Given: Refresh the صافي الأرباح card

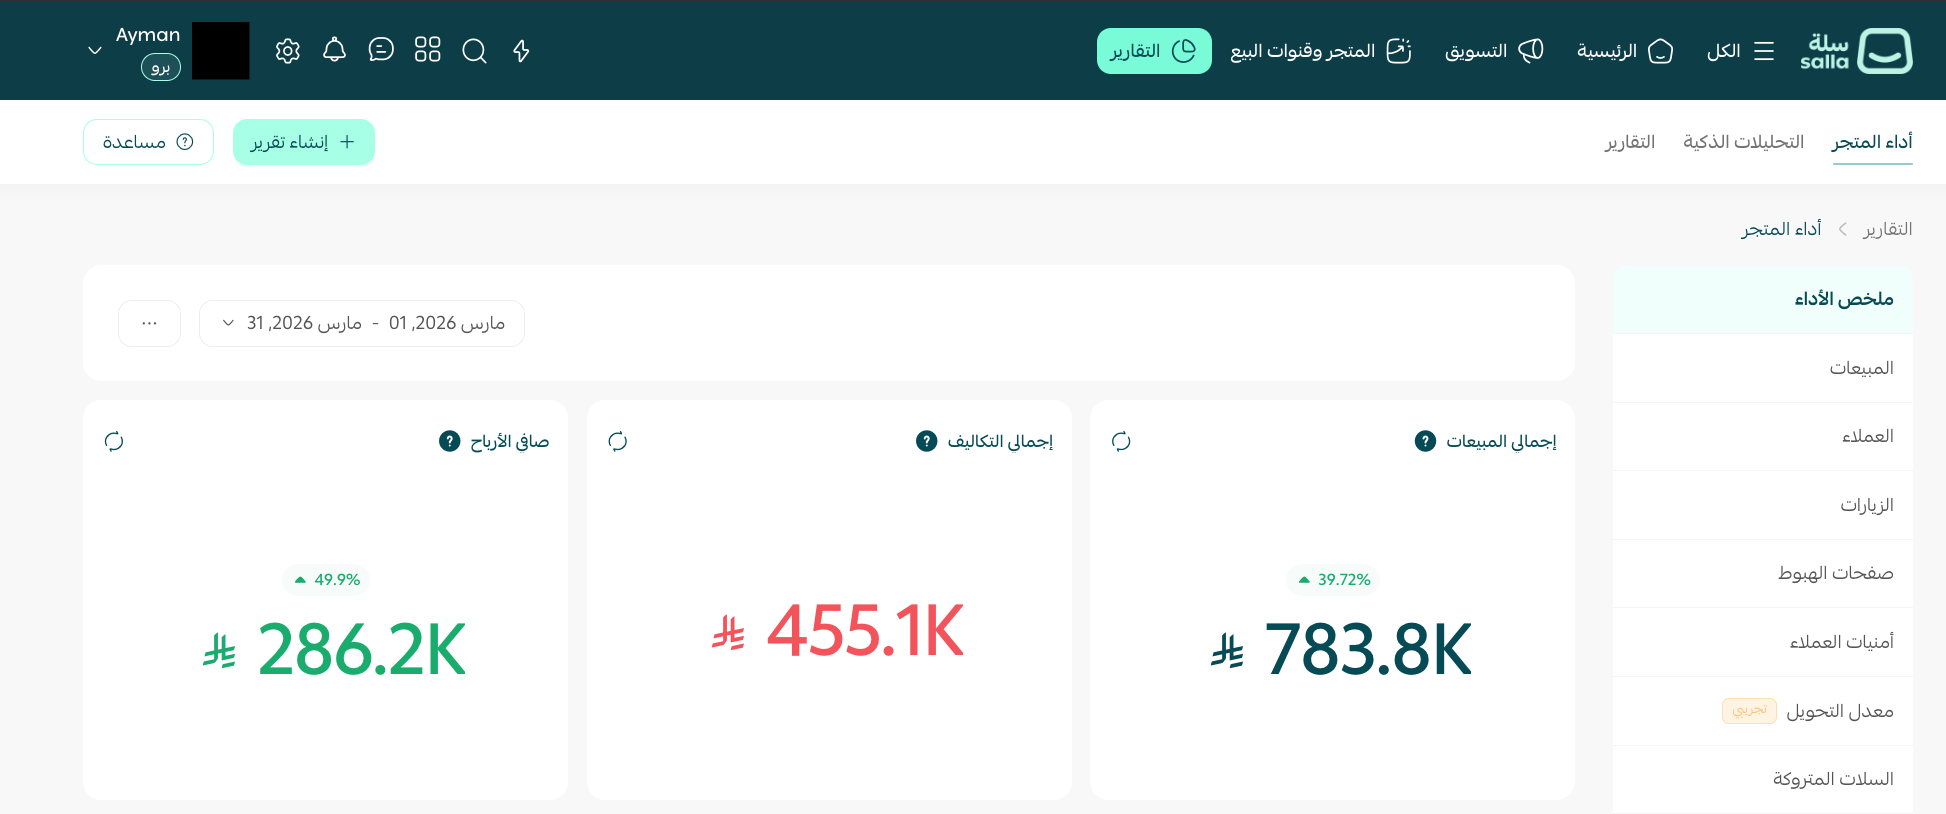Looking at the screenshot, I should click(x=114, y=441).
